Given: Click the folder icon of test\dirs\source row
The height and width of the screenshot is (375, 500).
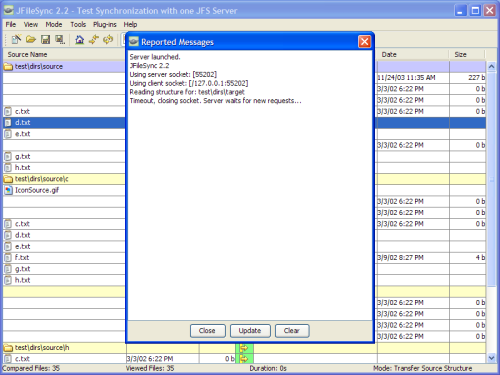Looking at the screenshot, I should click(8, 67).
